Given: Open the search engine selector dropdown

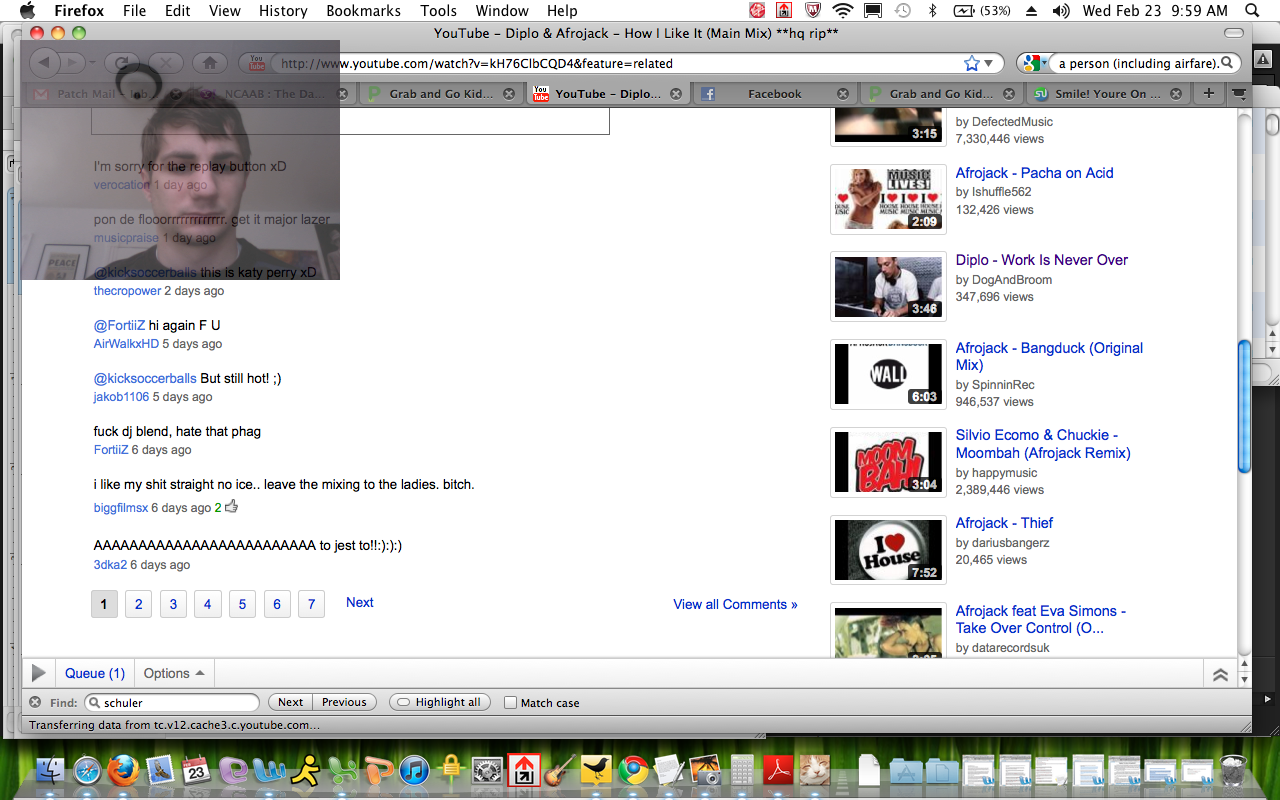Looking at the screenshot, I should pos(1035,63).
